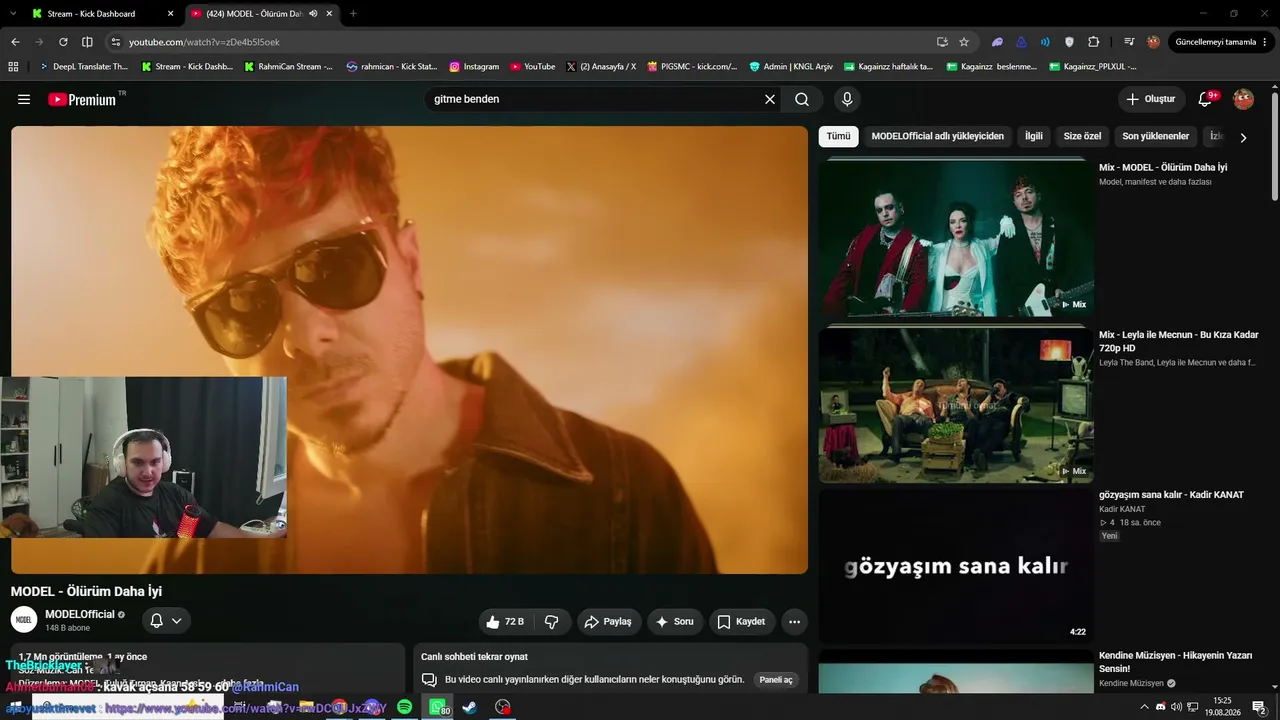Go back in browser history
The image size is (1280, 720).
point(15,42)
